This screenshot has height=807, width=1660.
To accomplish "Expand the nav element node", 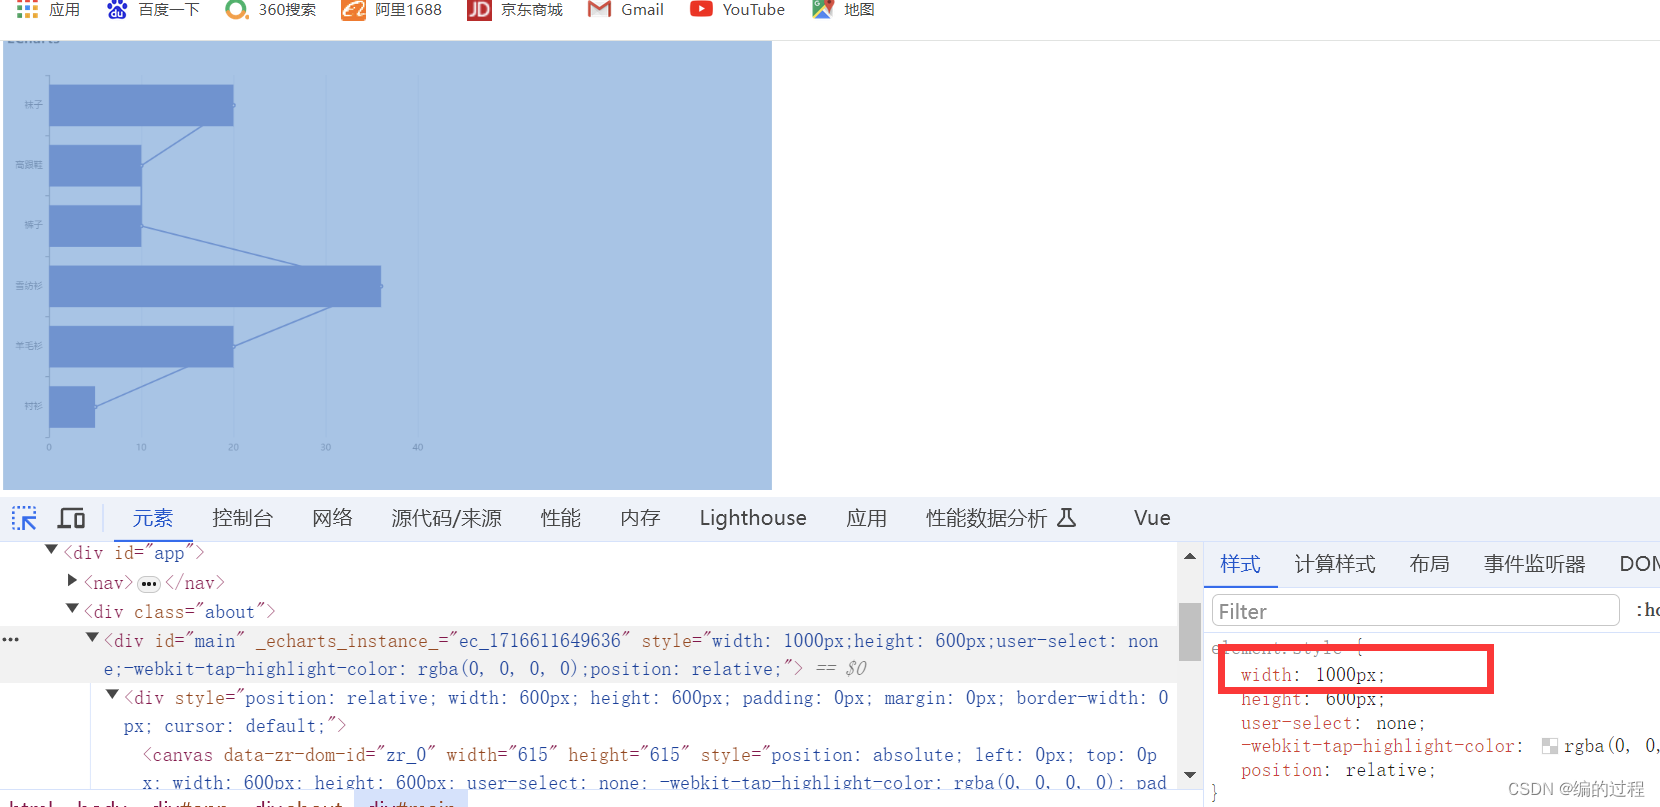I will 72,580.
